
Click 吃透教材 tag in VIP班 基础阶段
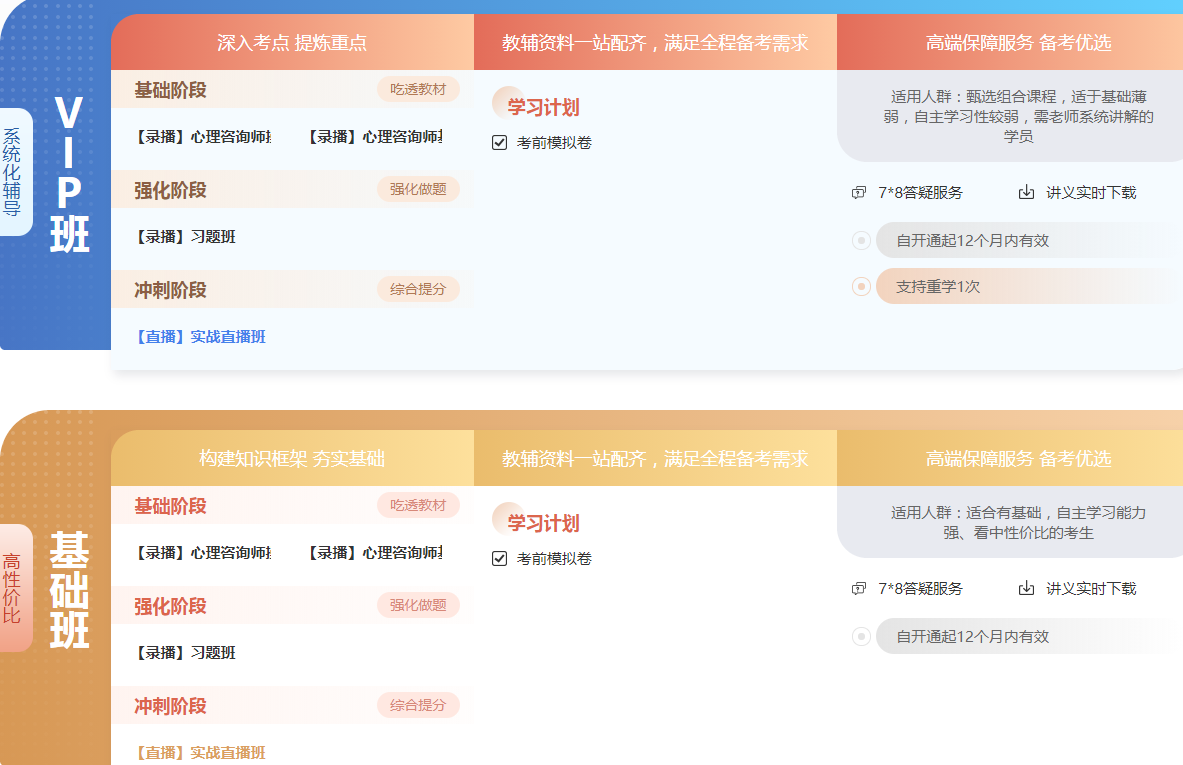(x=418, y=89)
